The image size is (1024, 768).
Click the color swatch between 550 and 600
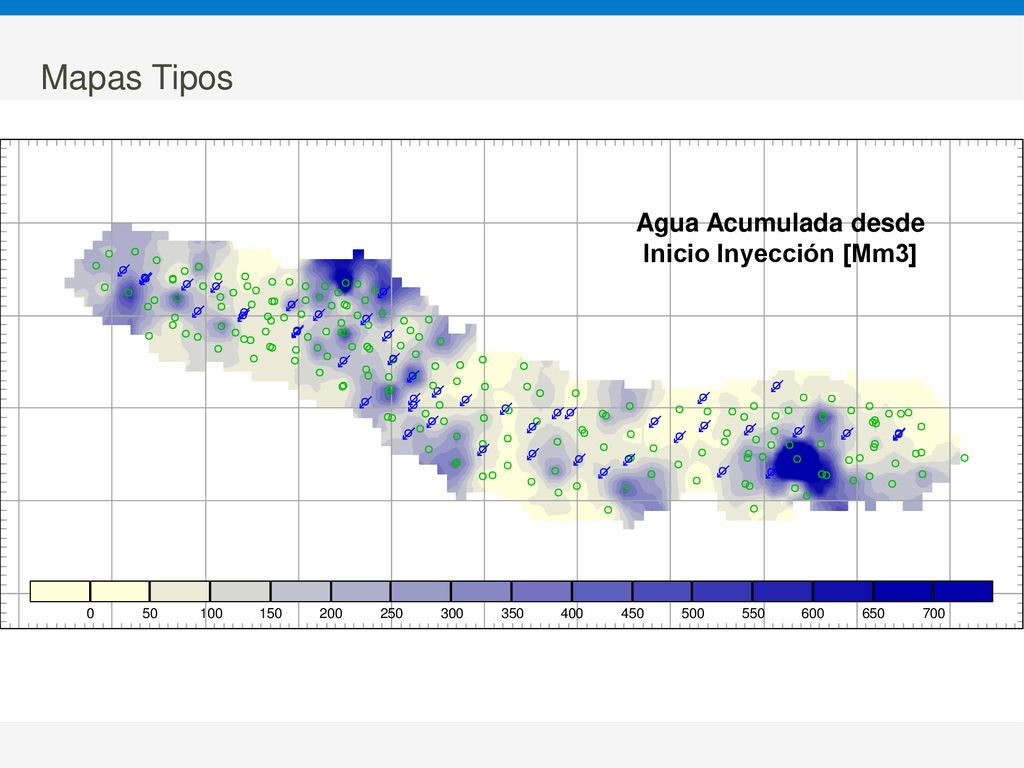[782, 591]
